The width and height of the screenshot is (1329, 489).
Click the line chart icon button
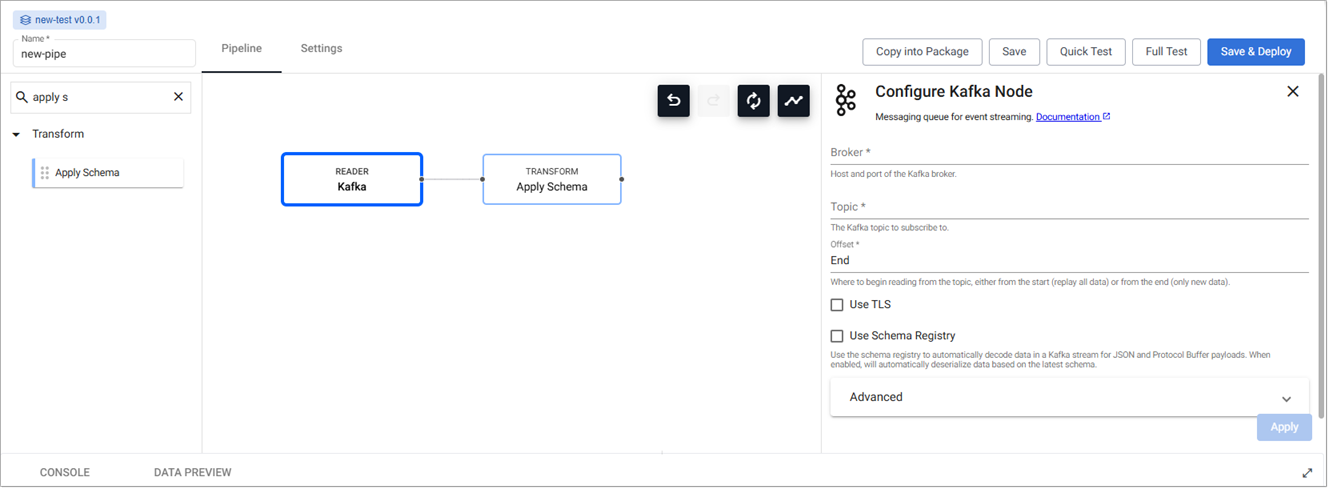793,100
